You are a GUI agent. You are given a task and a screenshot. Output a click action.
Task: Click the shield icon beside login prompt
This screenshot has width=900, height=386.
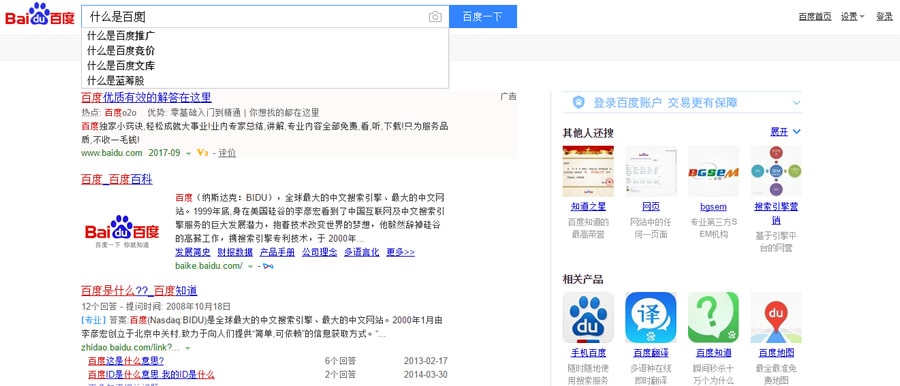click(579, 103)
